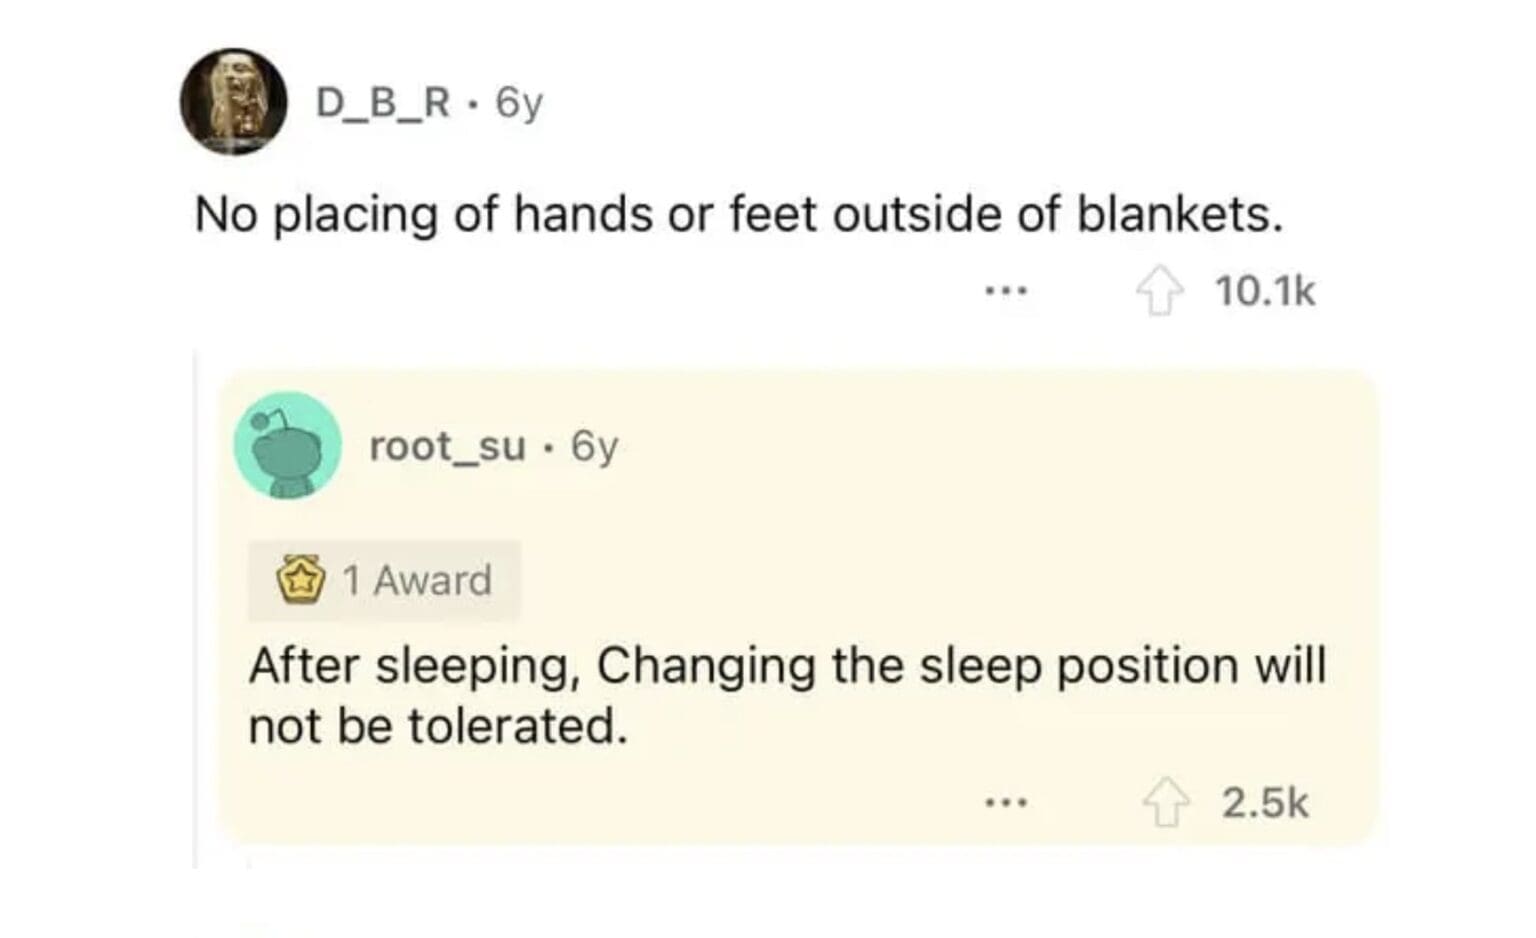1536x938 pixels.
Task: Click D_B_R's profile avatar
Action: coord(234,101)
